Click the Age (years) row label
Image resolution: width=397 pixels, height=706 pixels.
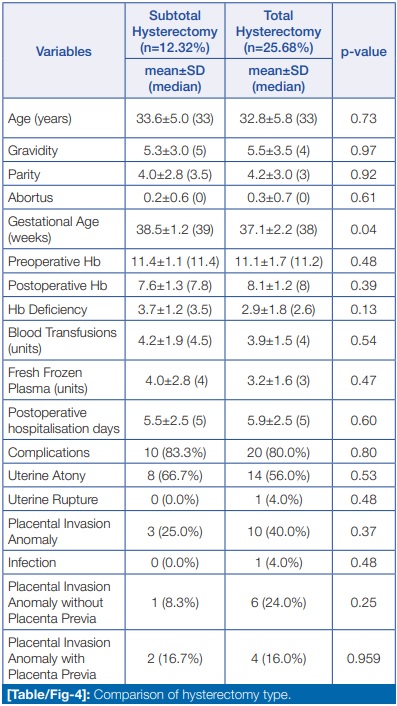coord(40,119)
